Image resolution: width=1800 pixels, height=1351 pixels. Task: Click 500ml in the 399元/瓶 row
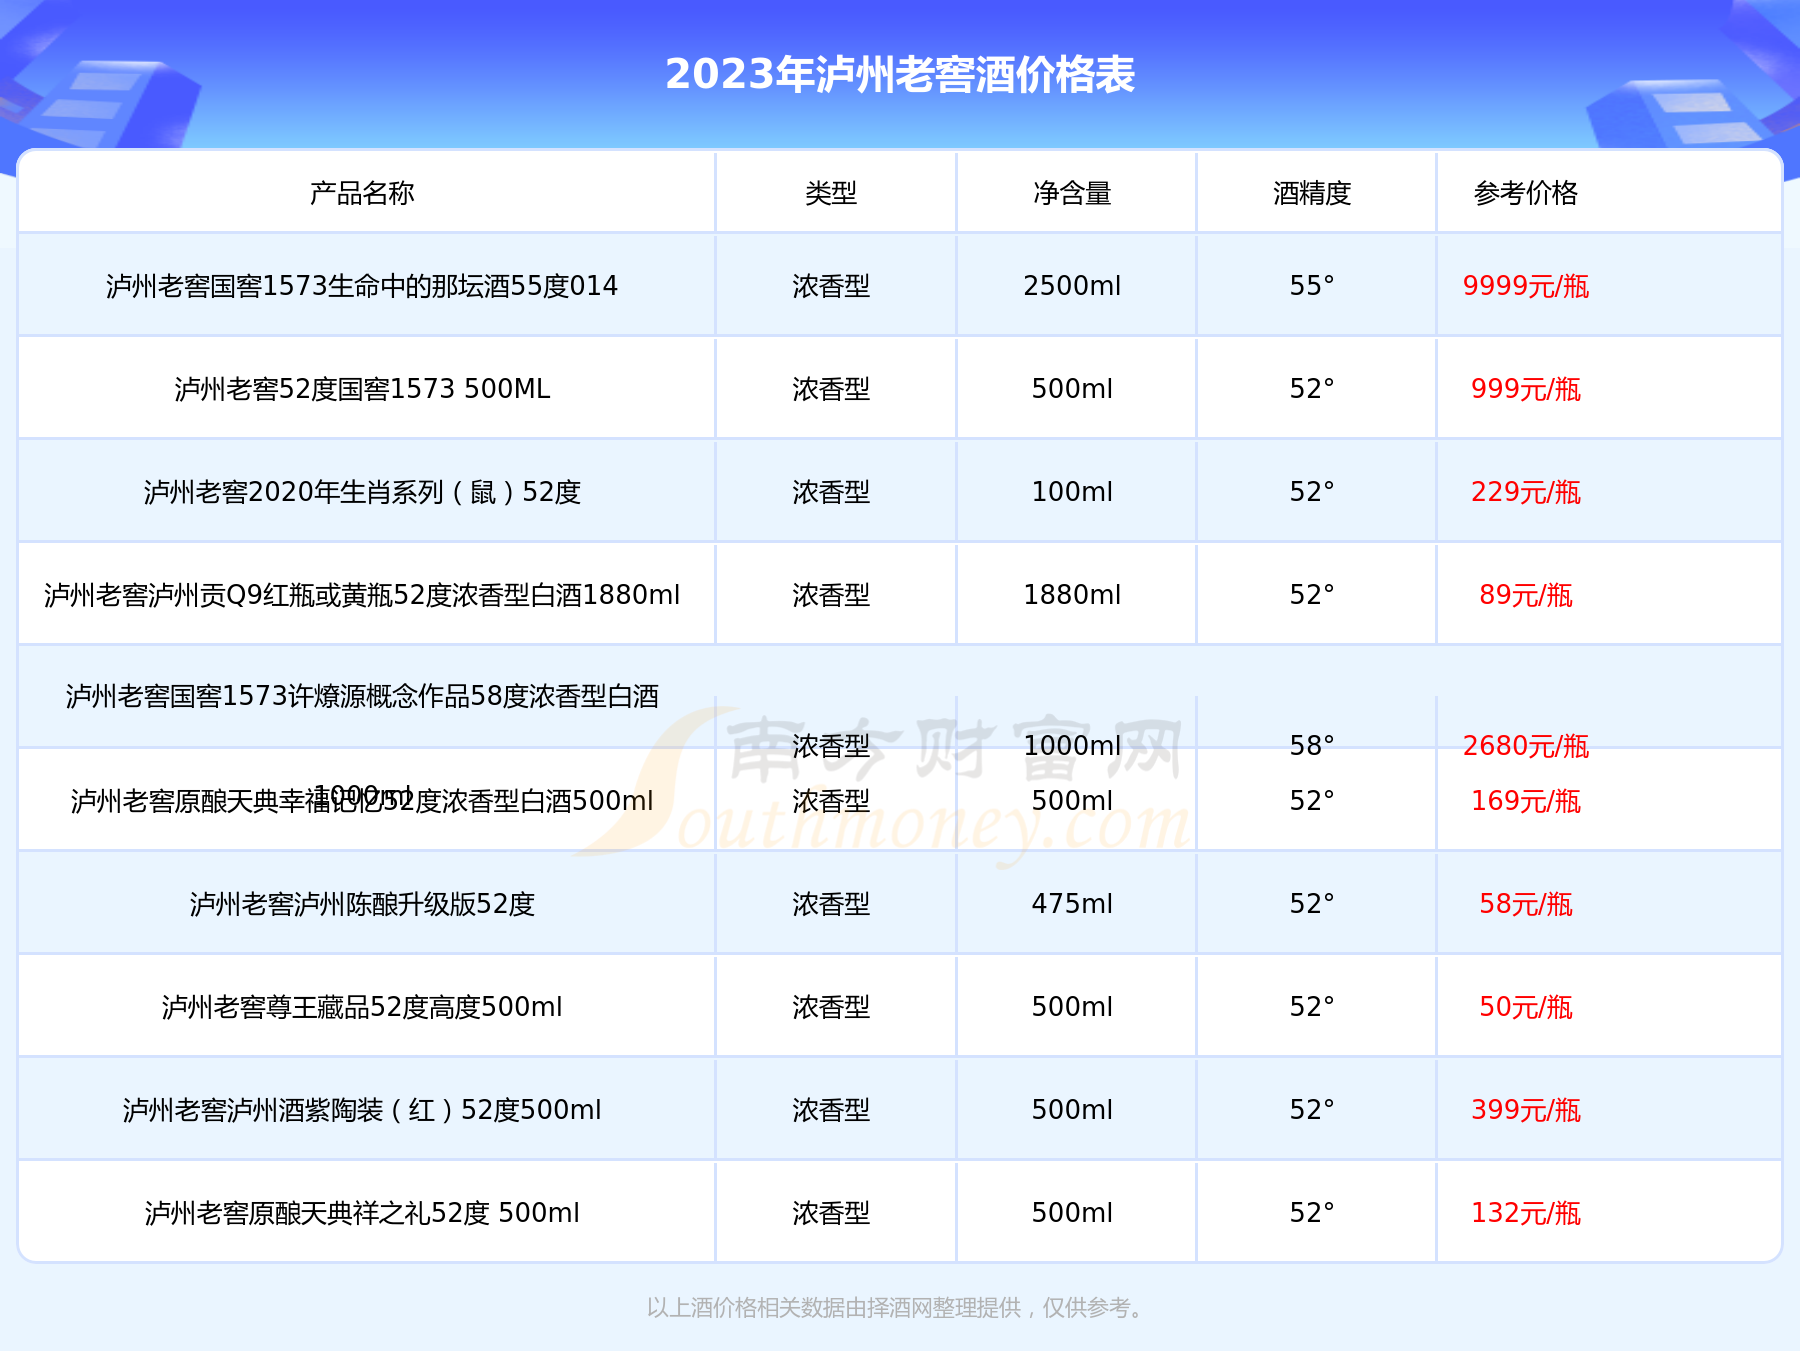[1072, 1110]
